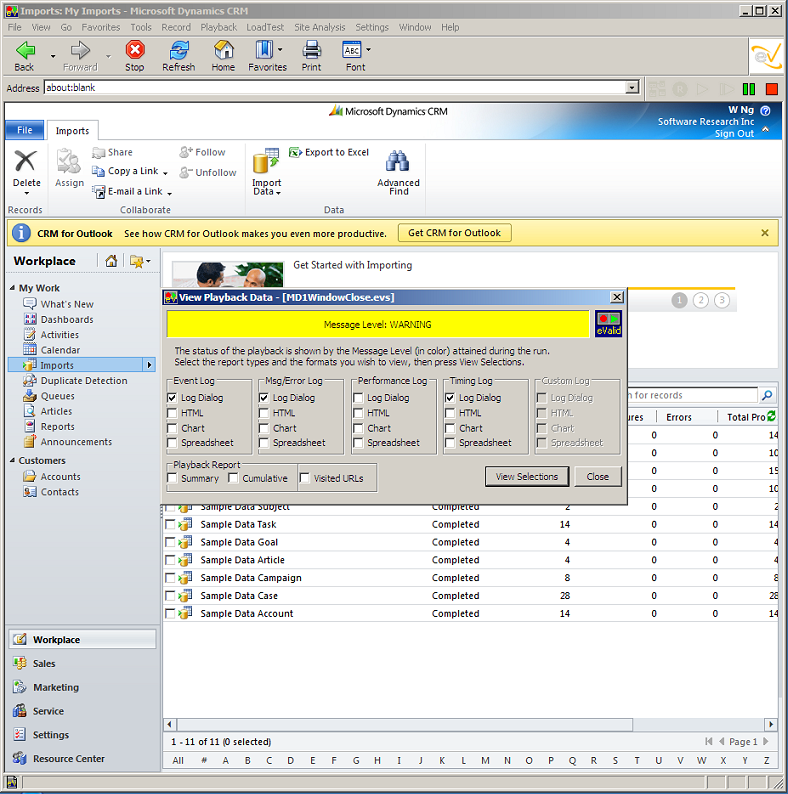Click the Font toolbar icon

352,50
